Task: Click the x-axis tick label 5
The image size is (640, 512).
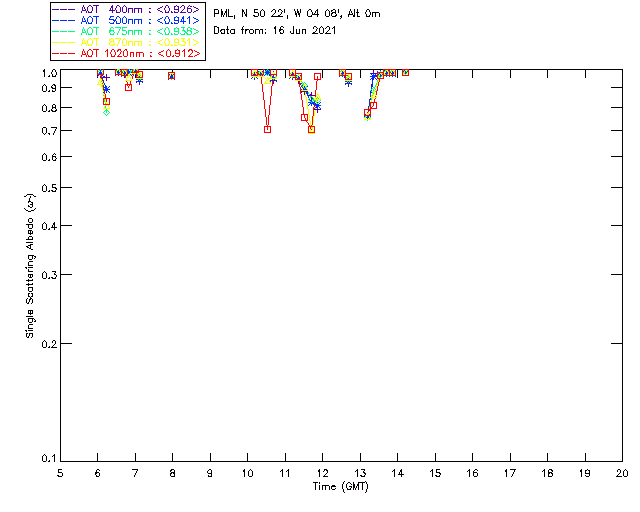Action: pyautogui.click(x=60, y=472)
